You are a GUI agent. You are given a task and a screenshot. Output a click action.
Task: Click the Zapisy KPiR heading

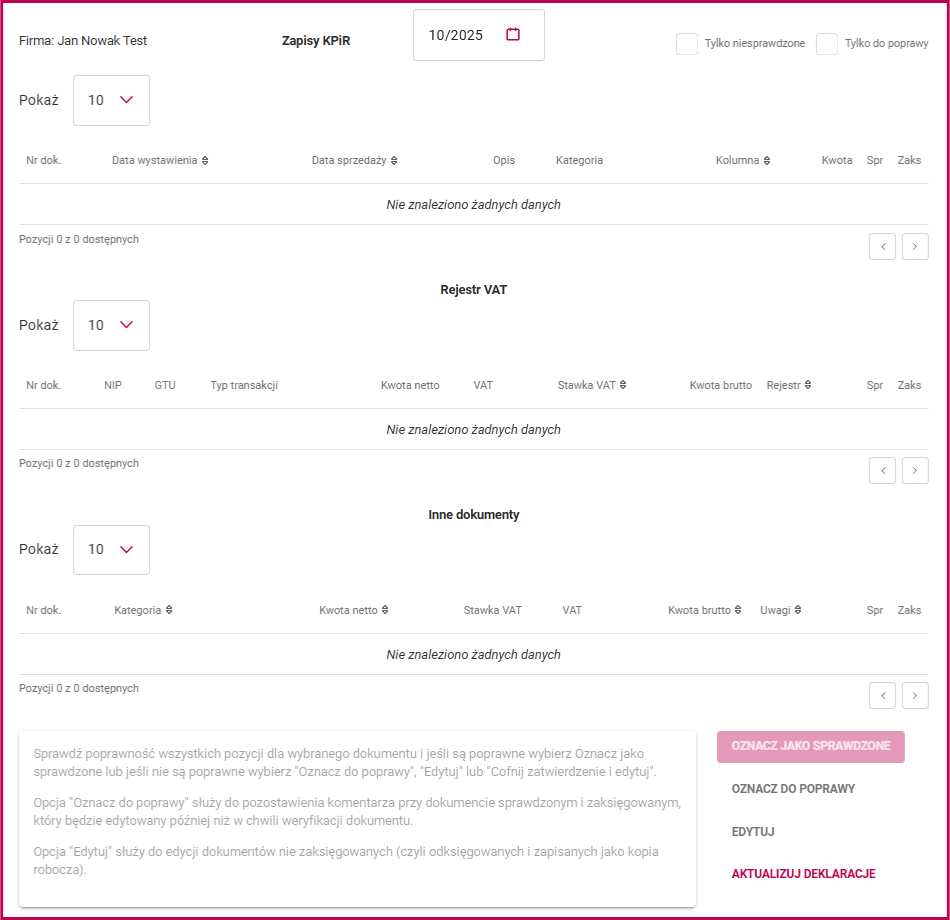coord(316,41)
